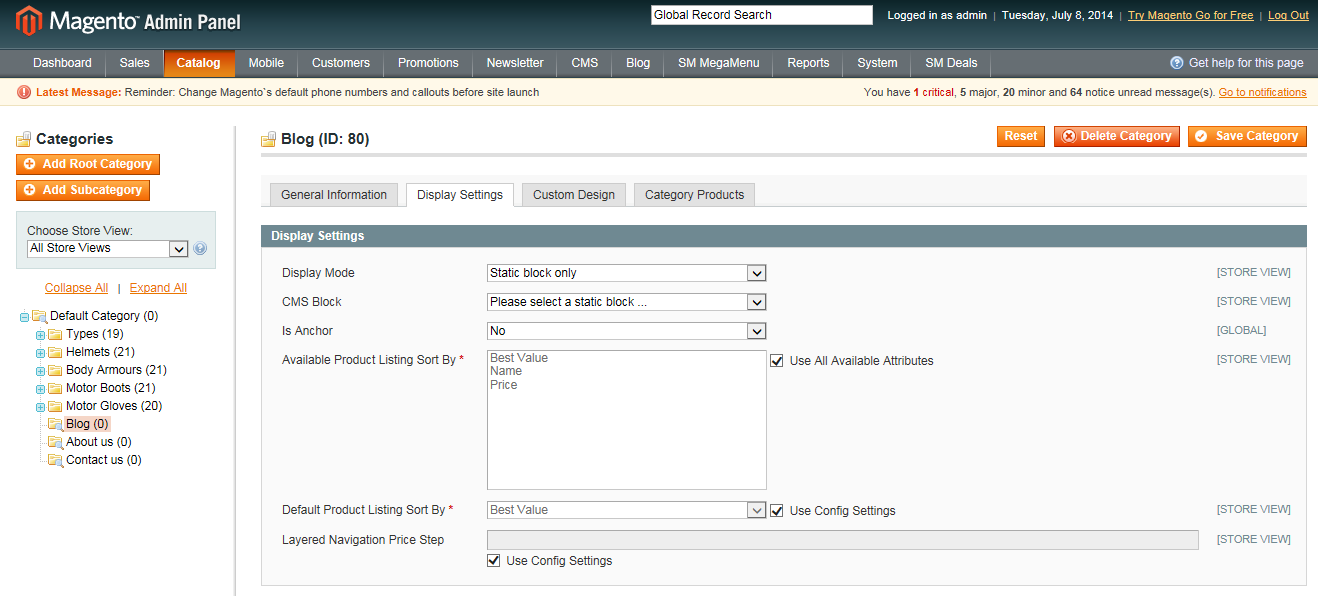The width and height of the screenshot is (1318, 596).
Task: Click the Categories heading folder icon
Action: (24, 140)
